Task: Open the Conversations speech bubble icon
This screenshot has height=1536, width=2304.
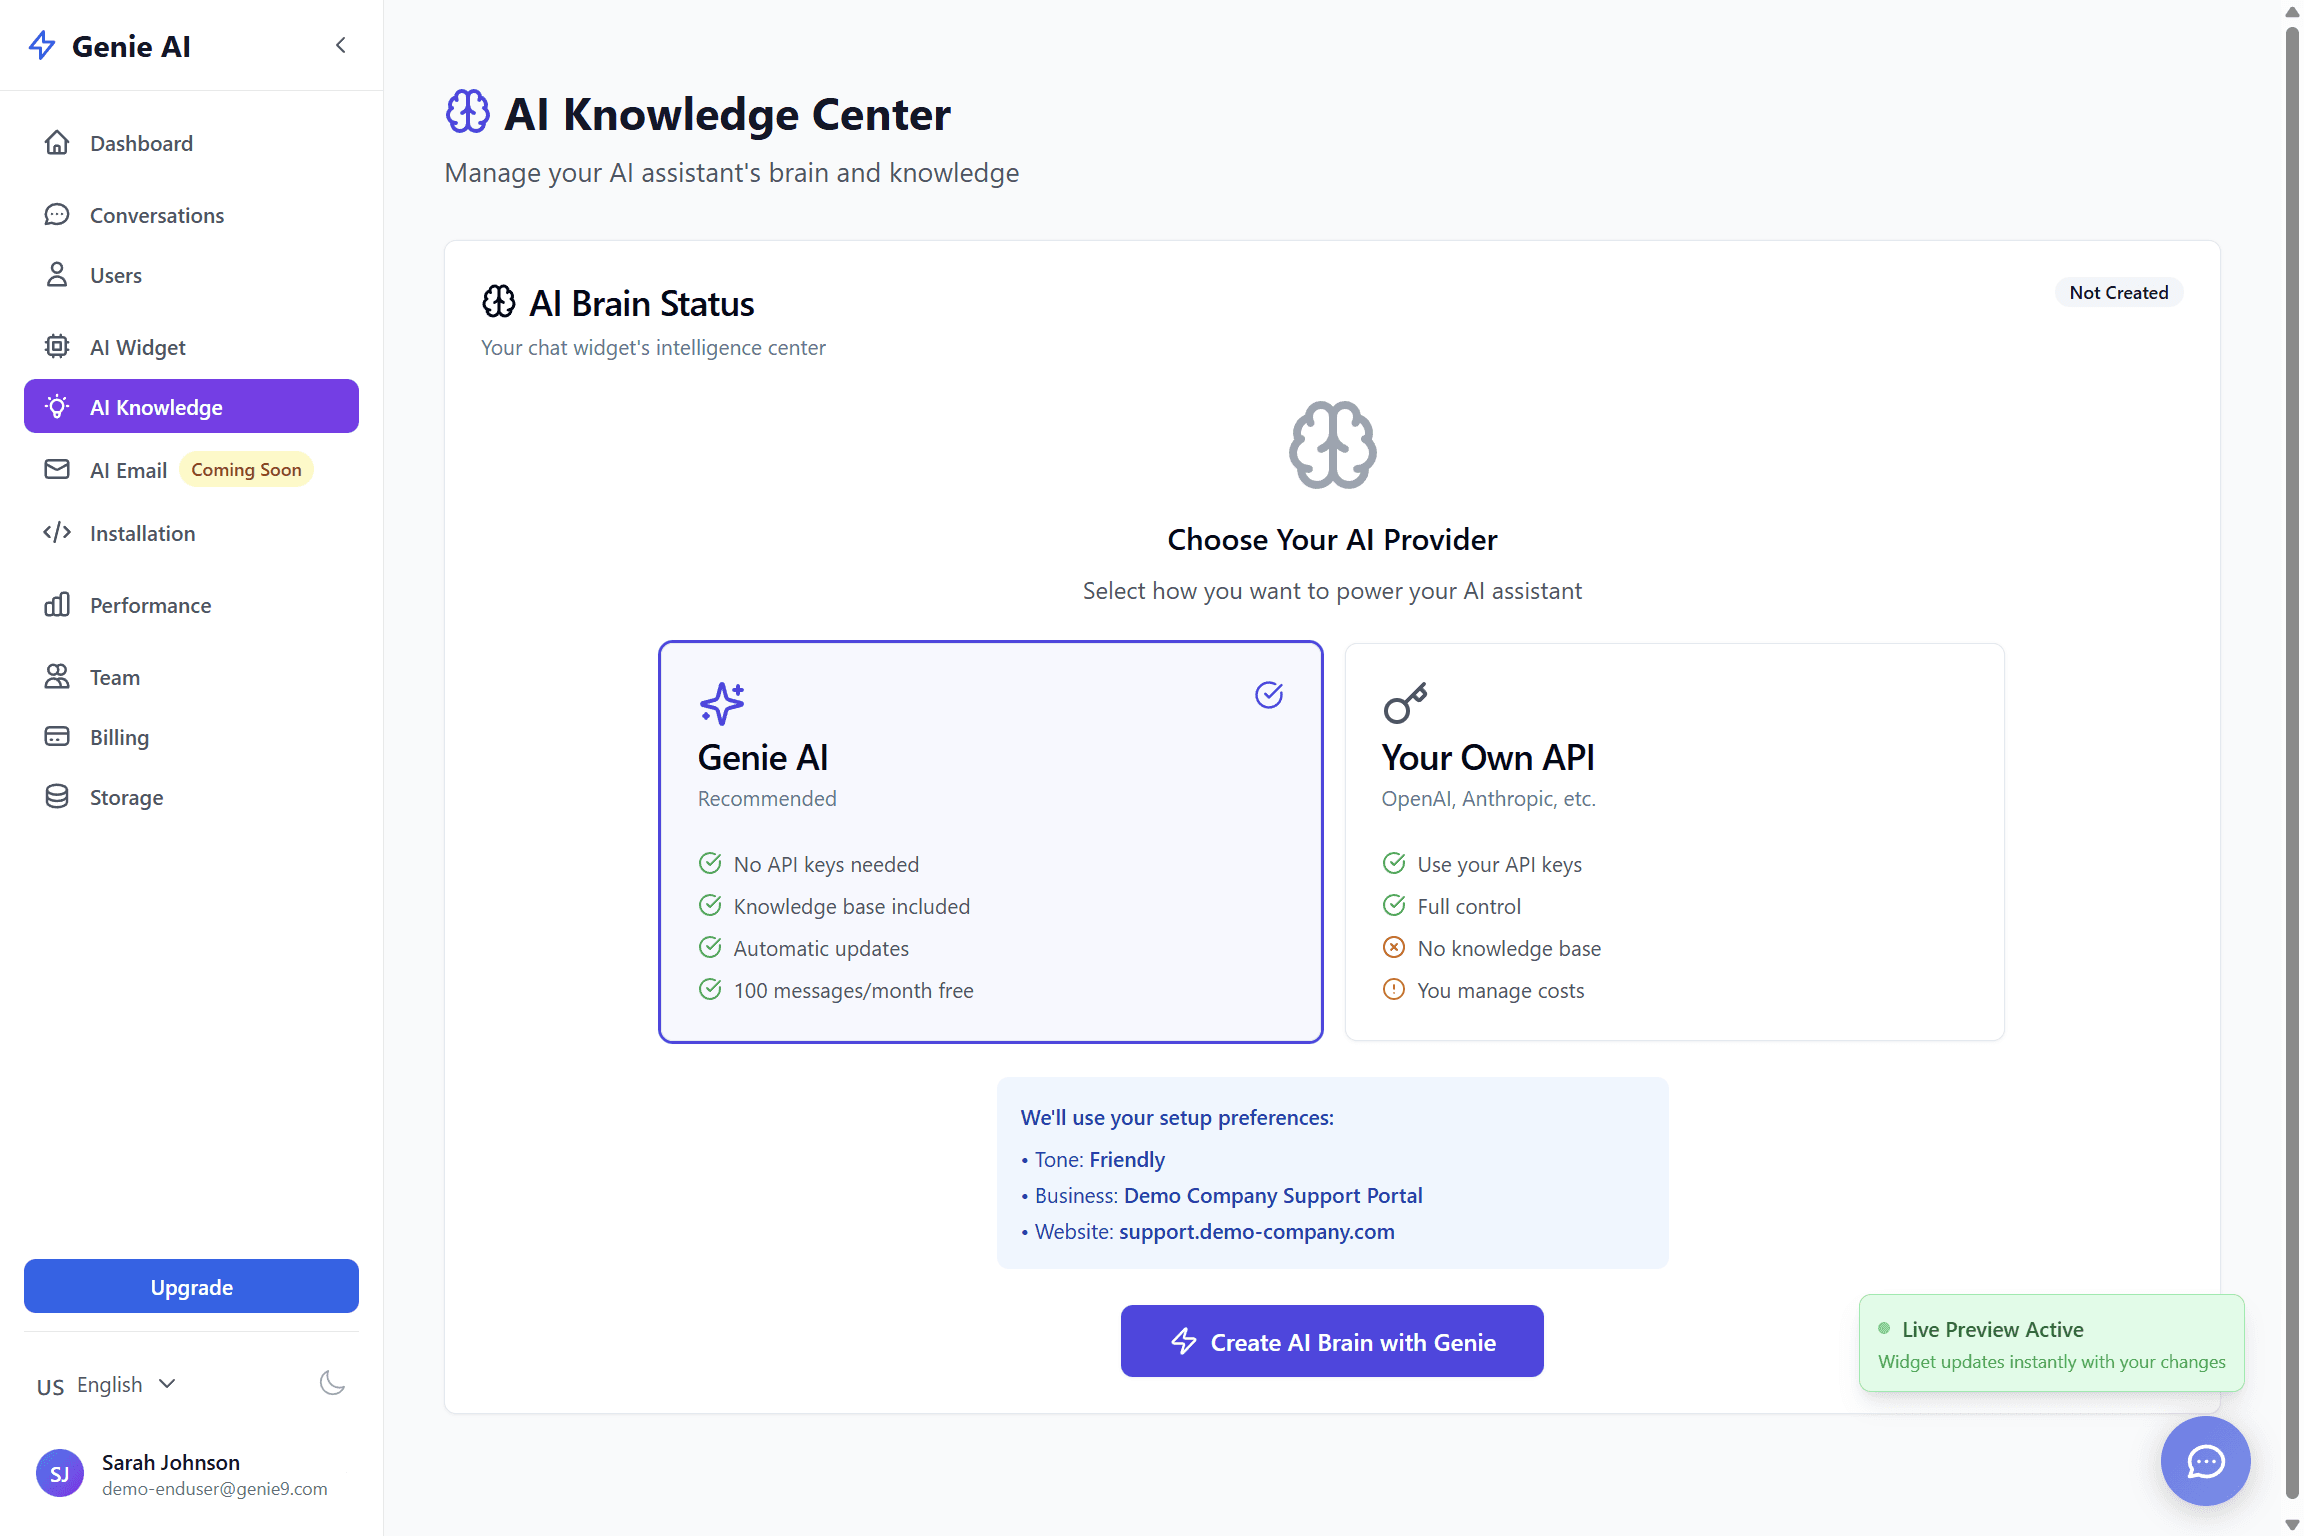Action: tap(57, 215)
